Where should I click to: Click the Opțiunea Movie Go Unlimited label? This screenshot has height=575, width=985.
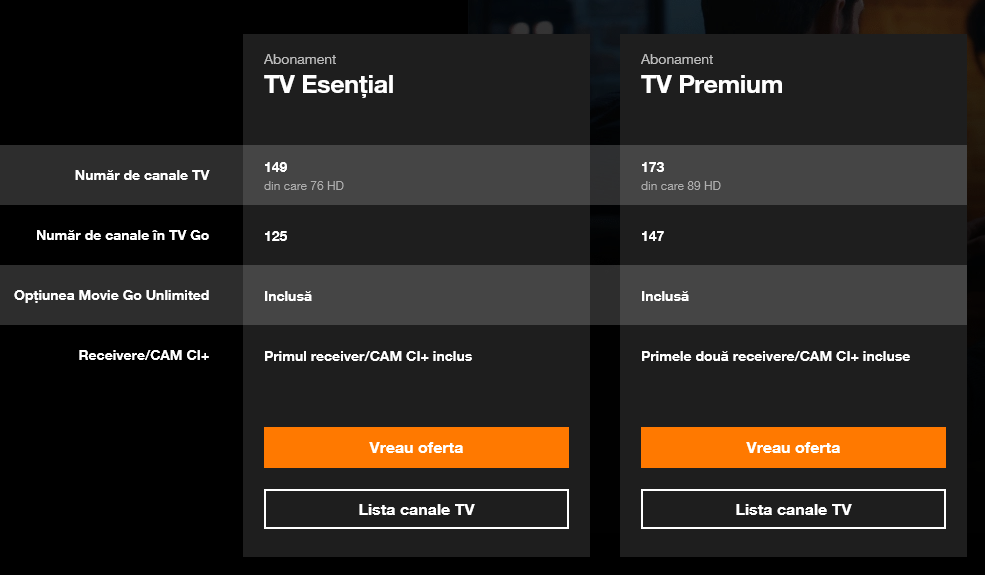point(112,295)
